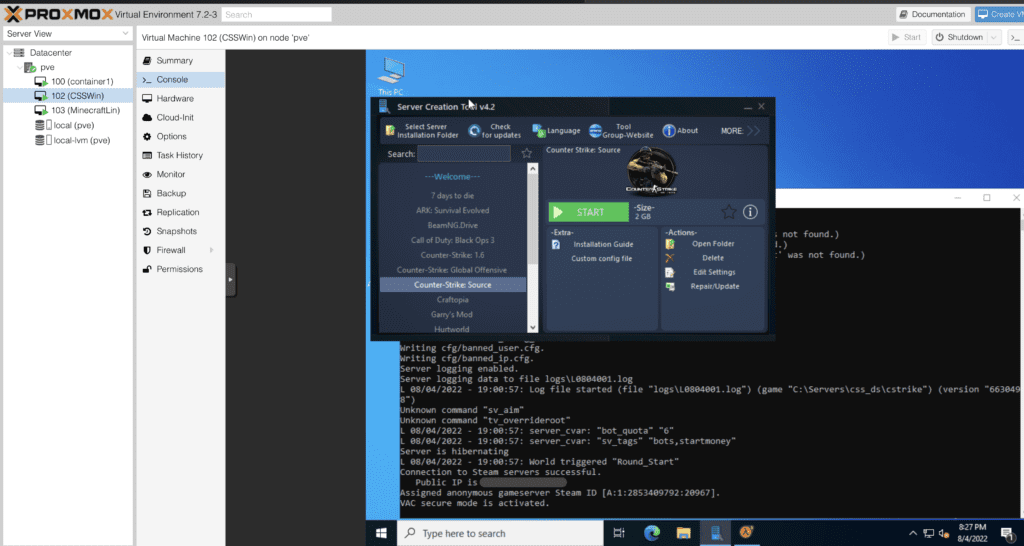Click the Delete action
Viewport: 1024px width, 546px height.
pyautogui.click(x=712, y=258)
